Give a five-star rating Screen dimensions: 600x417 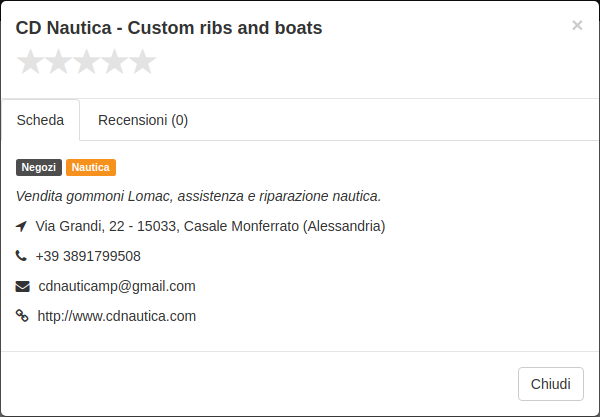pyautogui.click(x=142, y=61)
